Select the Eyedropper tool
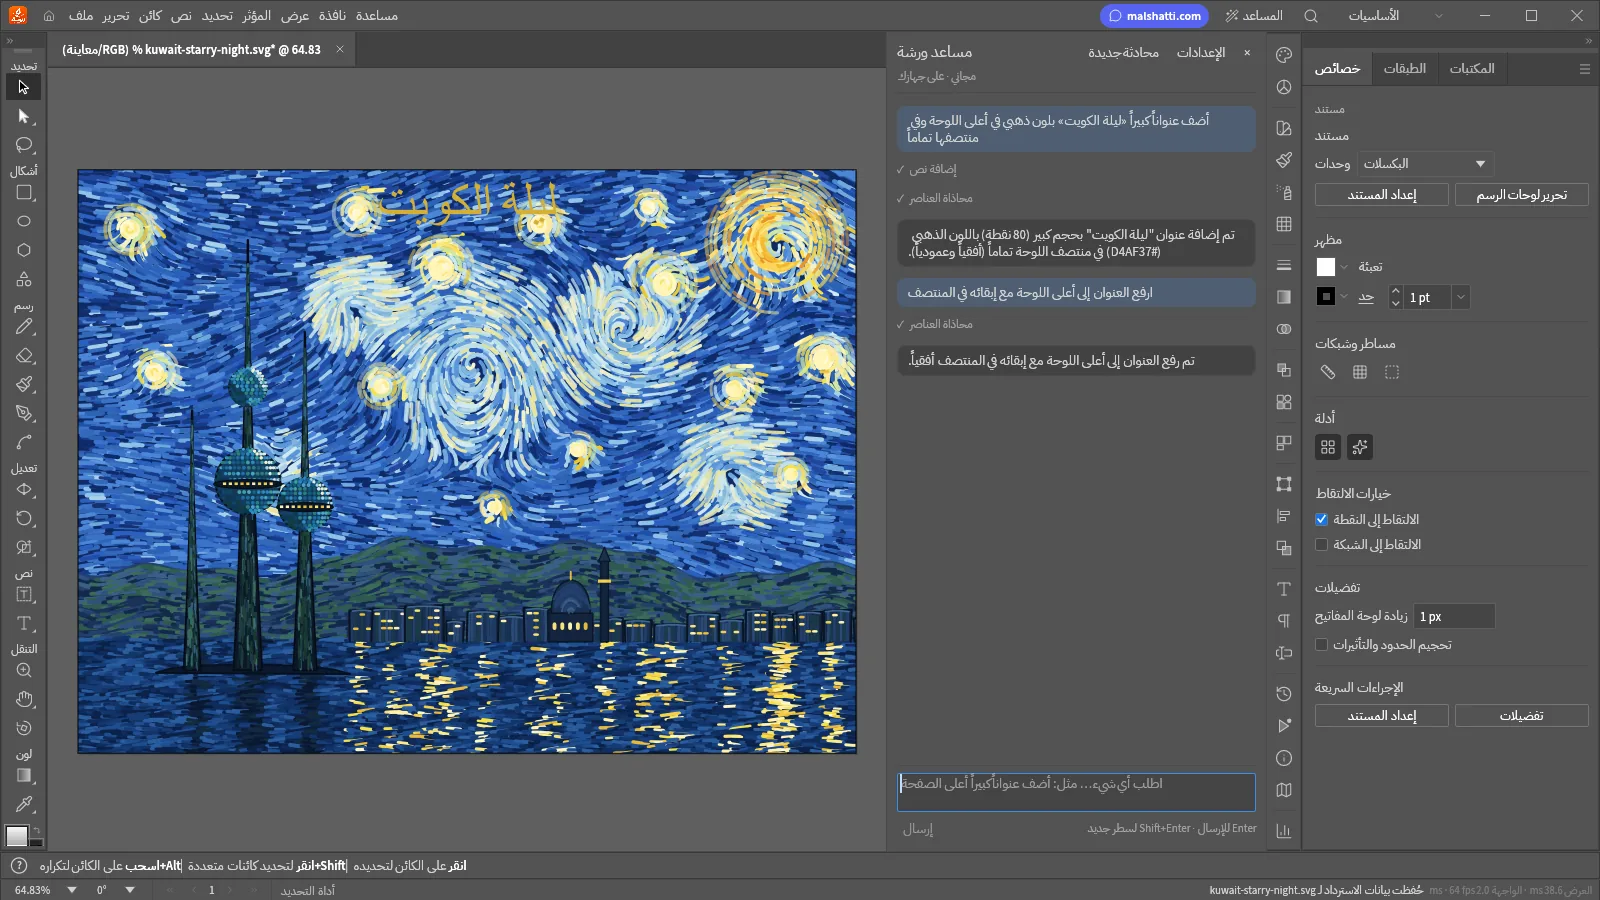 pos(24,804)
